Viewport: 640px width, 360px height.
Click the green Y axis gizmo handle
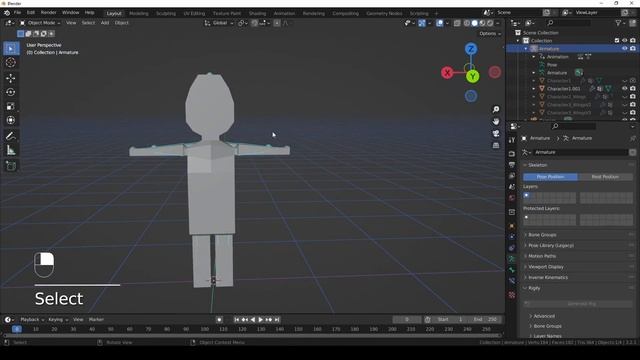[x=472, y=76]
